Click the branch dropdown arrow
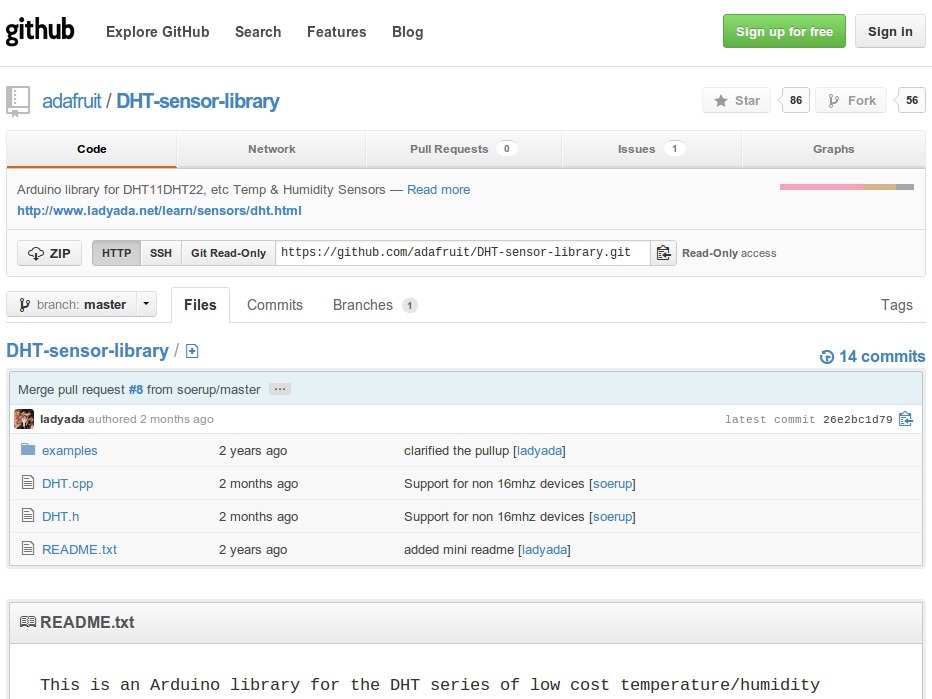932x699 pixels. 146,304
